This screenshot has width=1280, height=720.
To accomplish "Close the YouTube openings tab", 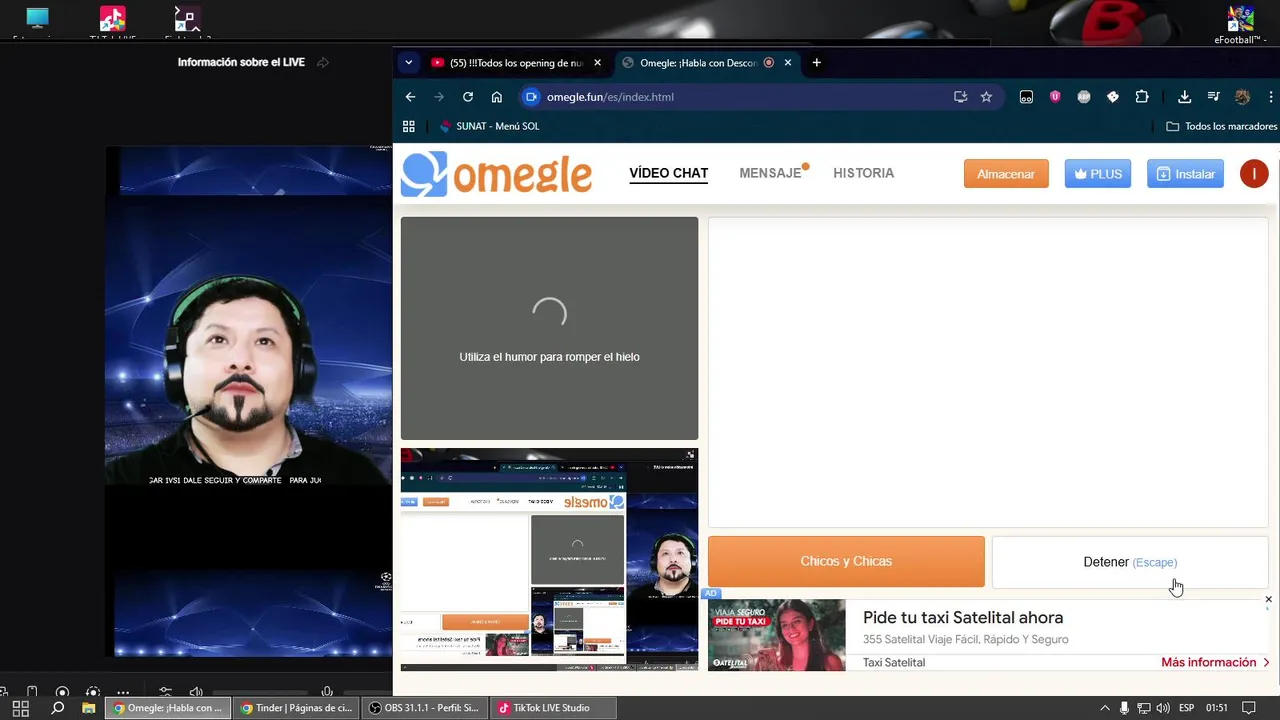I will point(598,62).
